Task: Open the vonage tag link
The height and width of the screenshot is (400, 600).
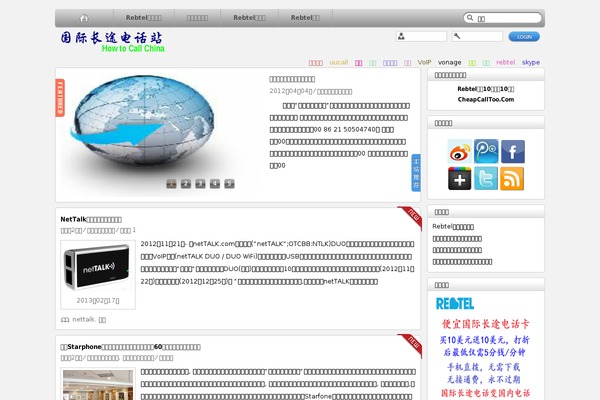Action: point(449,62)
